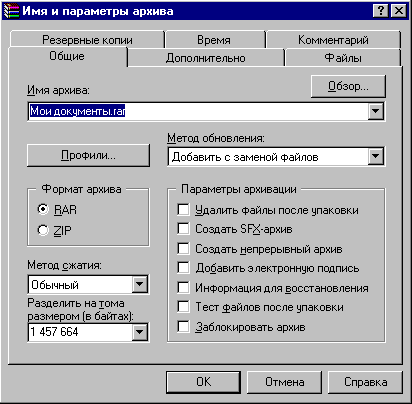
Task: Enable Добавить электронную подпись checkbox
Action: (183, 267)
